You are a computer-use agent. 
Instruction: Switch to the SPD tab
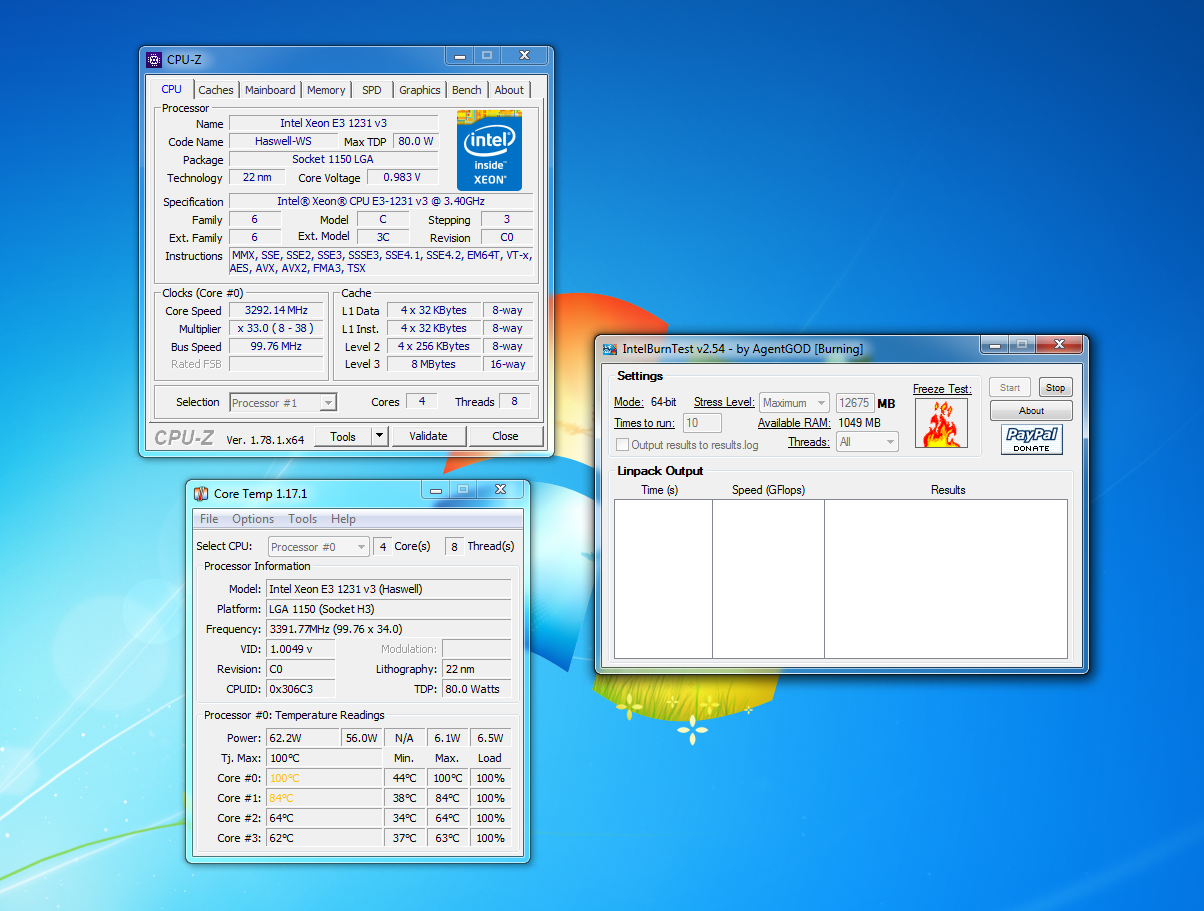tap(372, 90)
